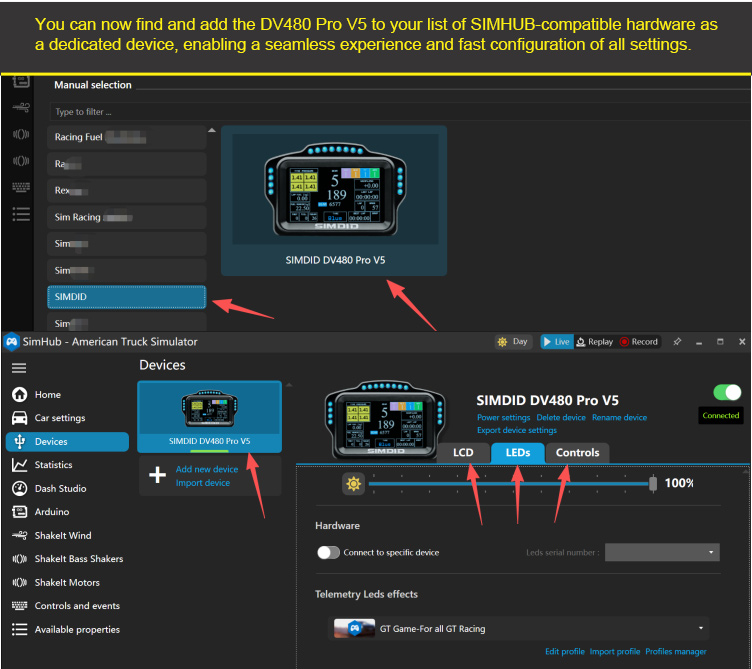This screenshot has height=669, width=752.
Task: Toggle the Live mode button
Action: [555, 342]
